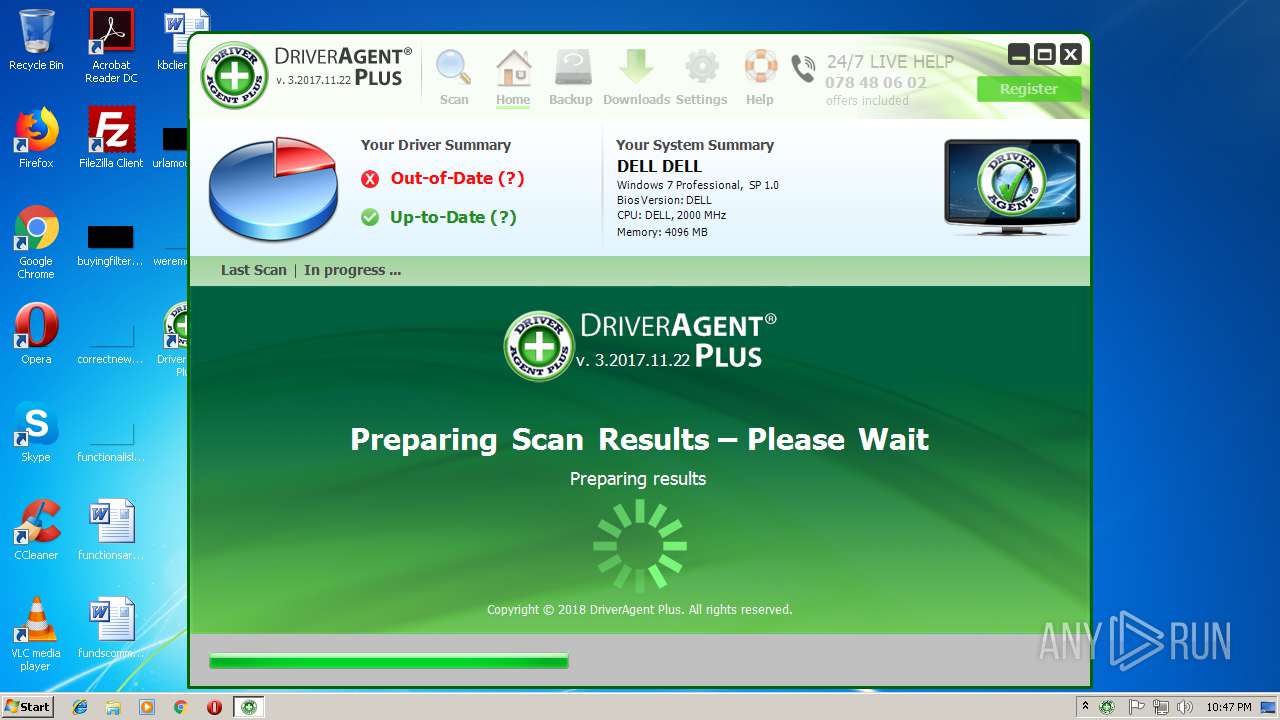
Task: Go to the Home tab
Action: pos(513,77)
